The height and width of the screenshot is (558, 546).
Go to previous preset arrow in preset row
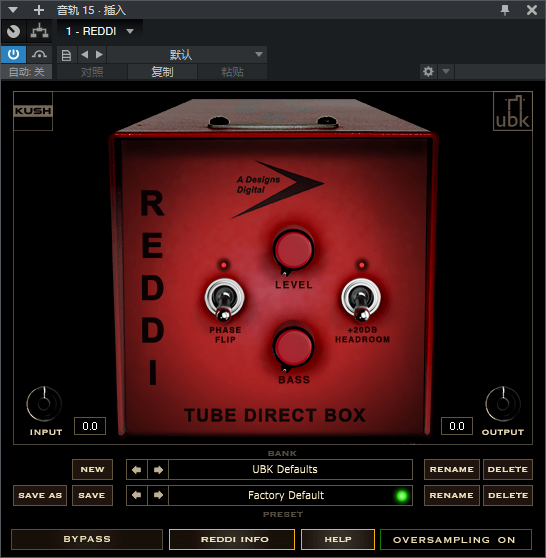[x=137, y=495]
